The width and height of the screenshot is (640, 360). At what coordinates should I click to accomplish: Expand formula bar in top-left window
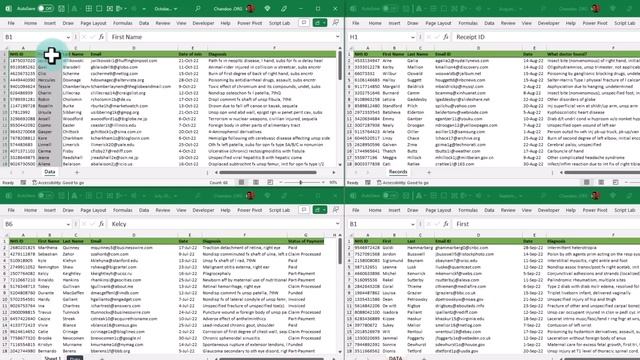click(338, 37)
